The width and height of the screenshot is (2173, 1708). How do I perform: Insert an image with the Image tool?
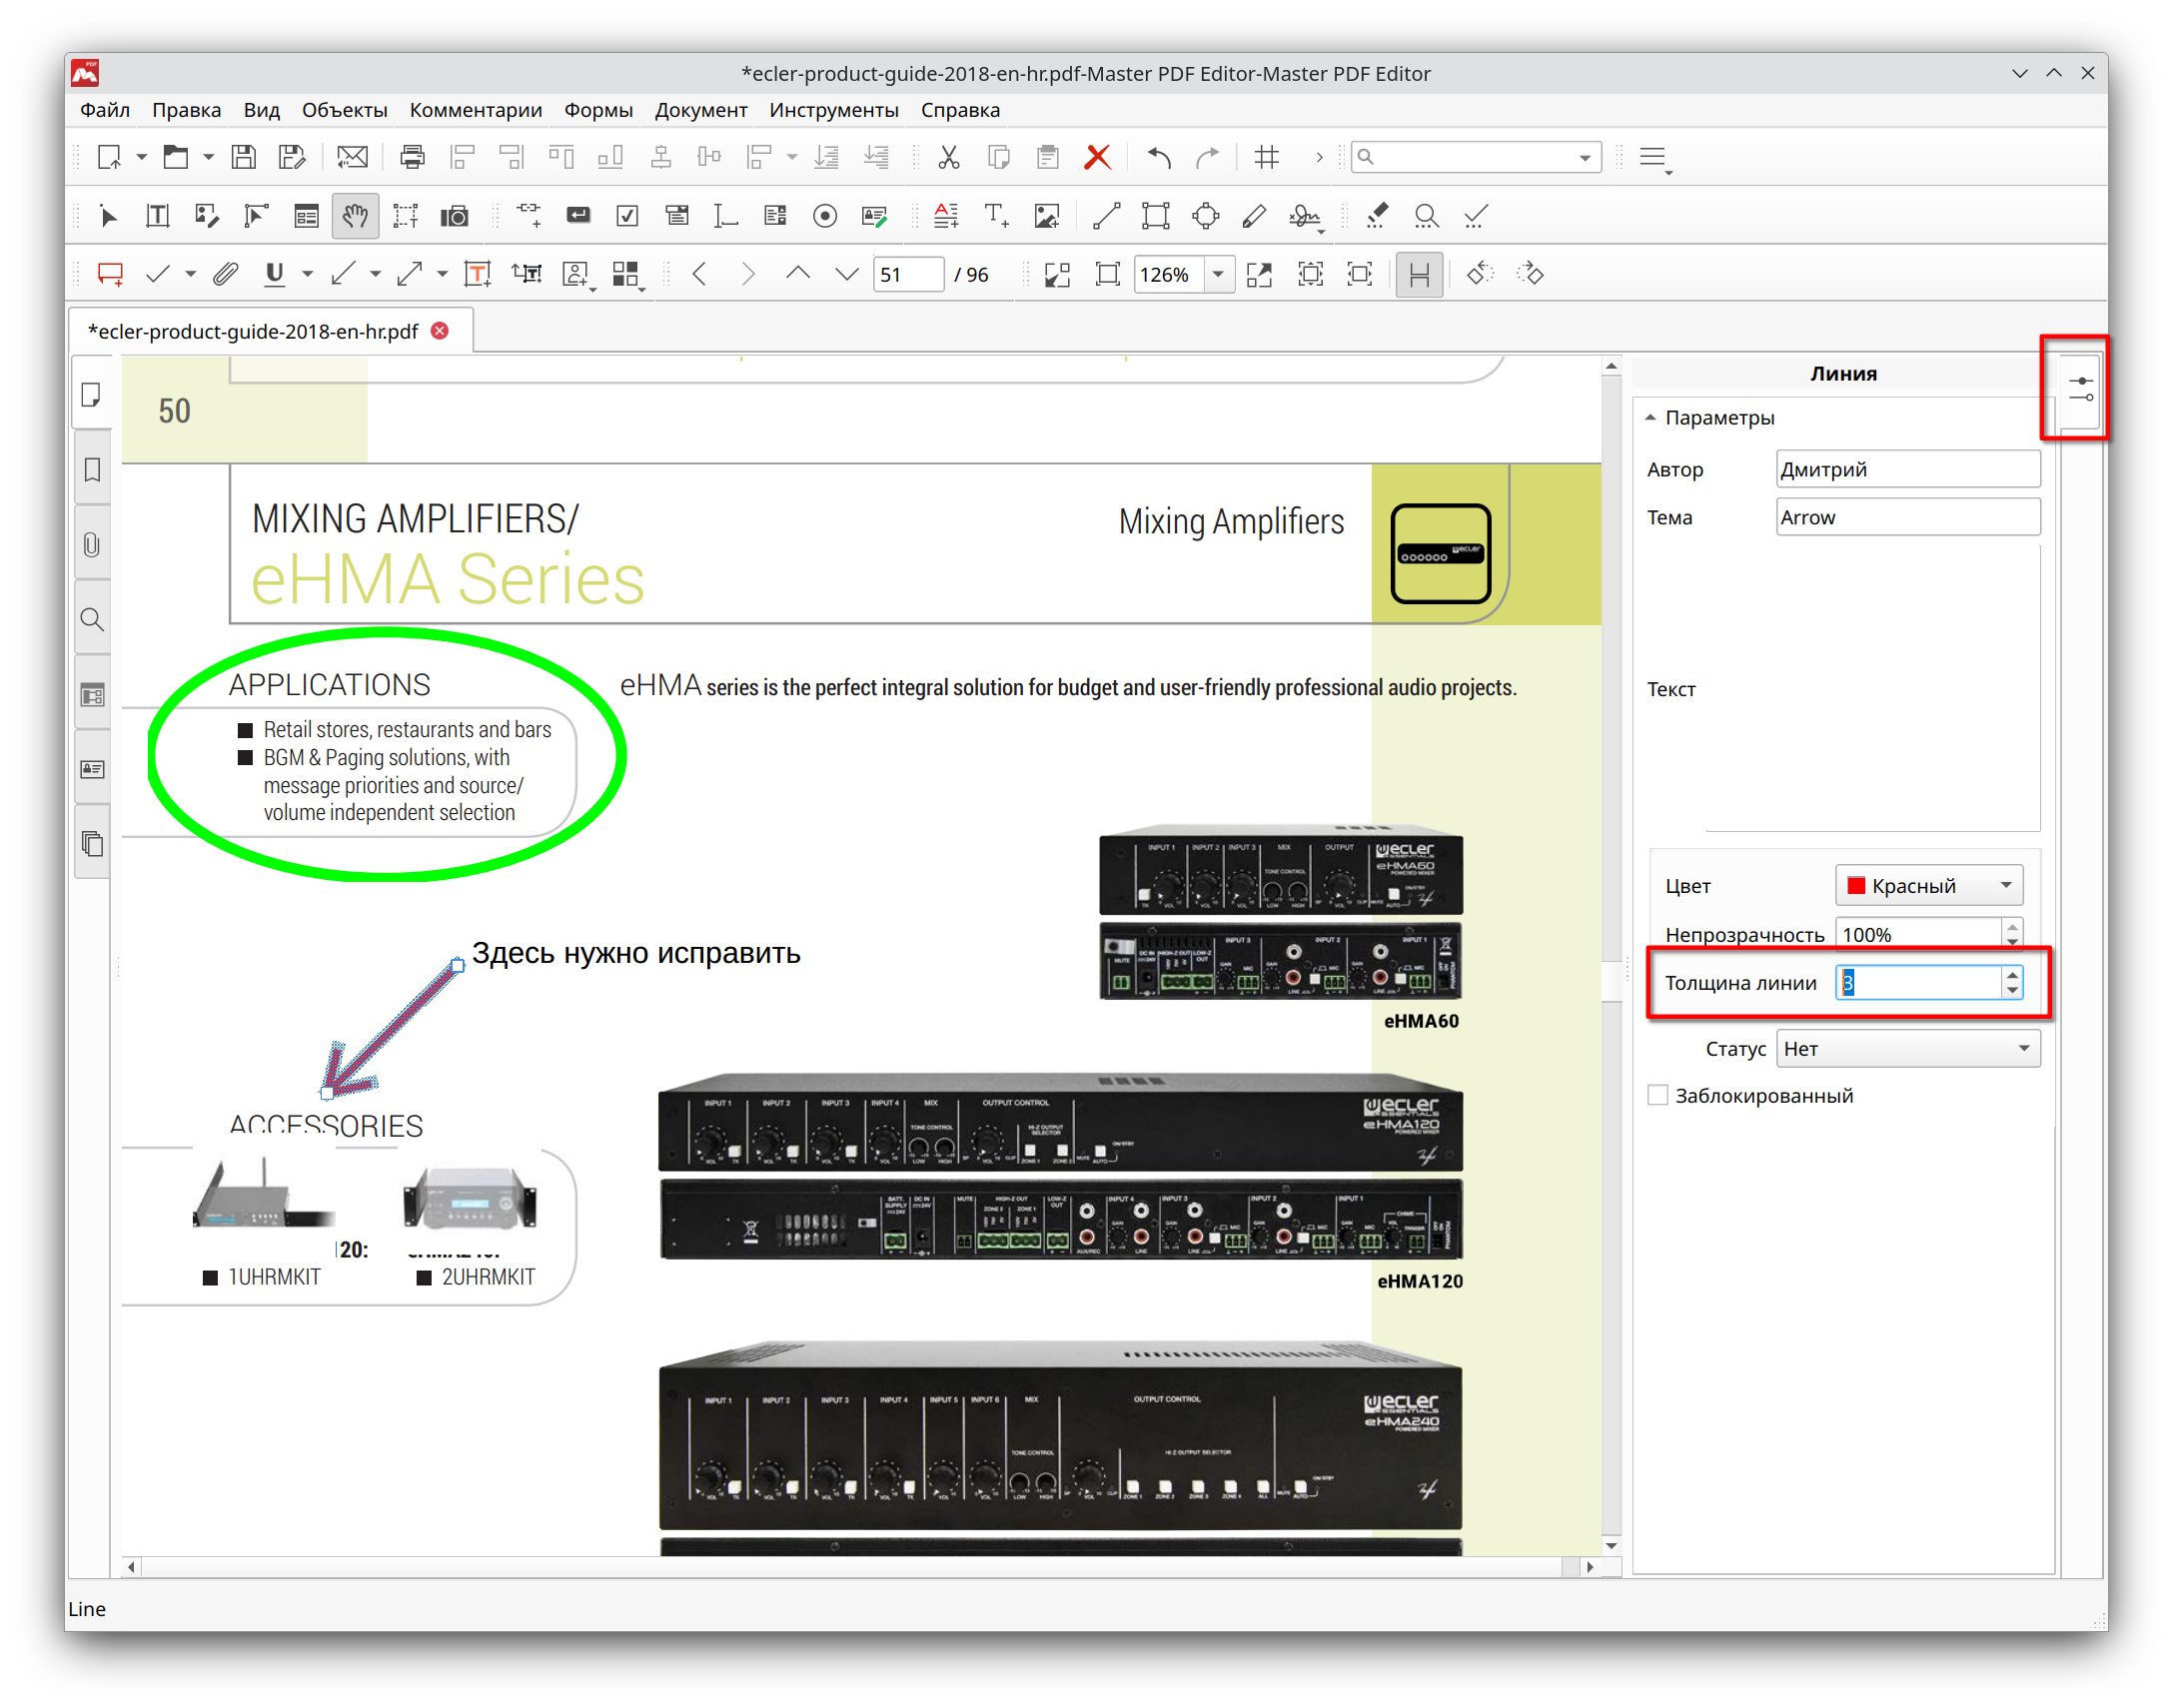[1047, 216]
